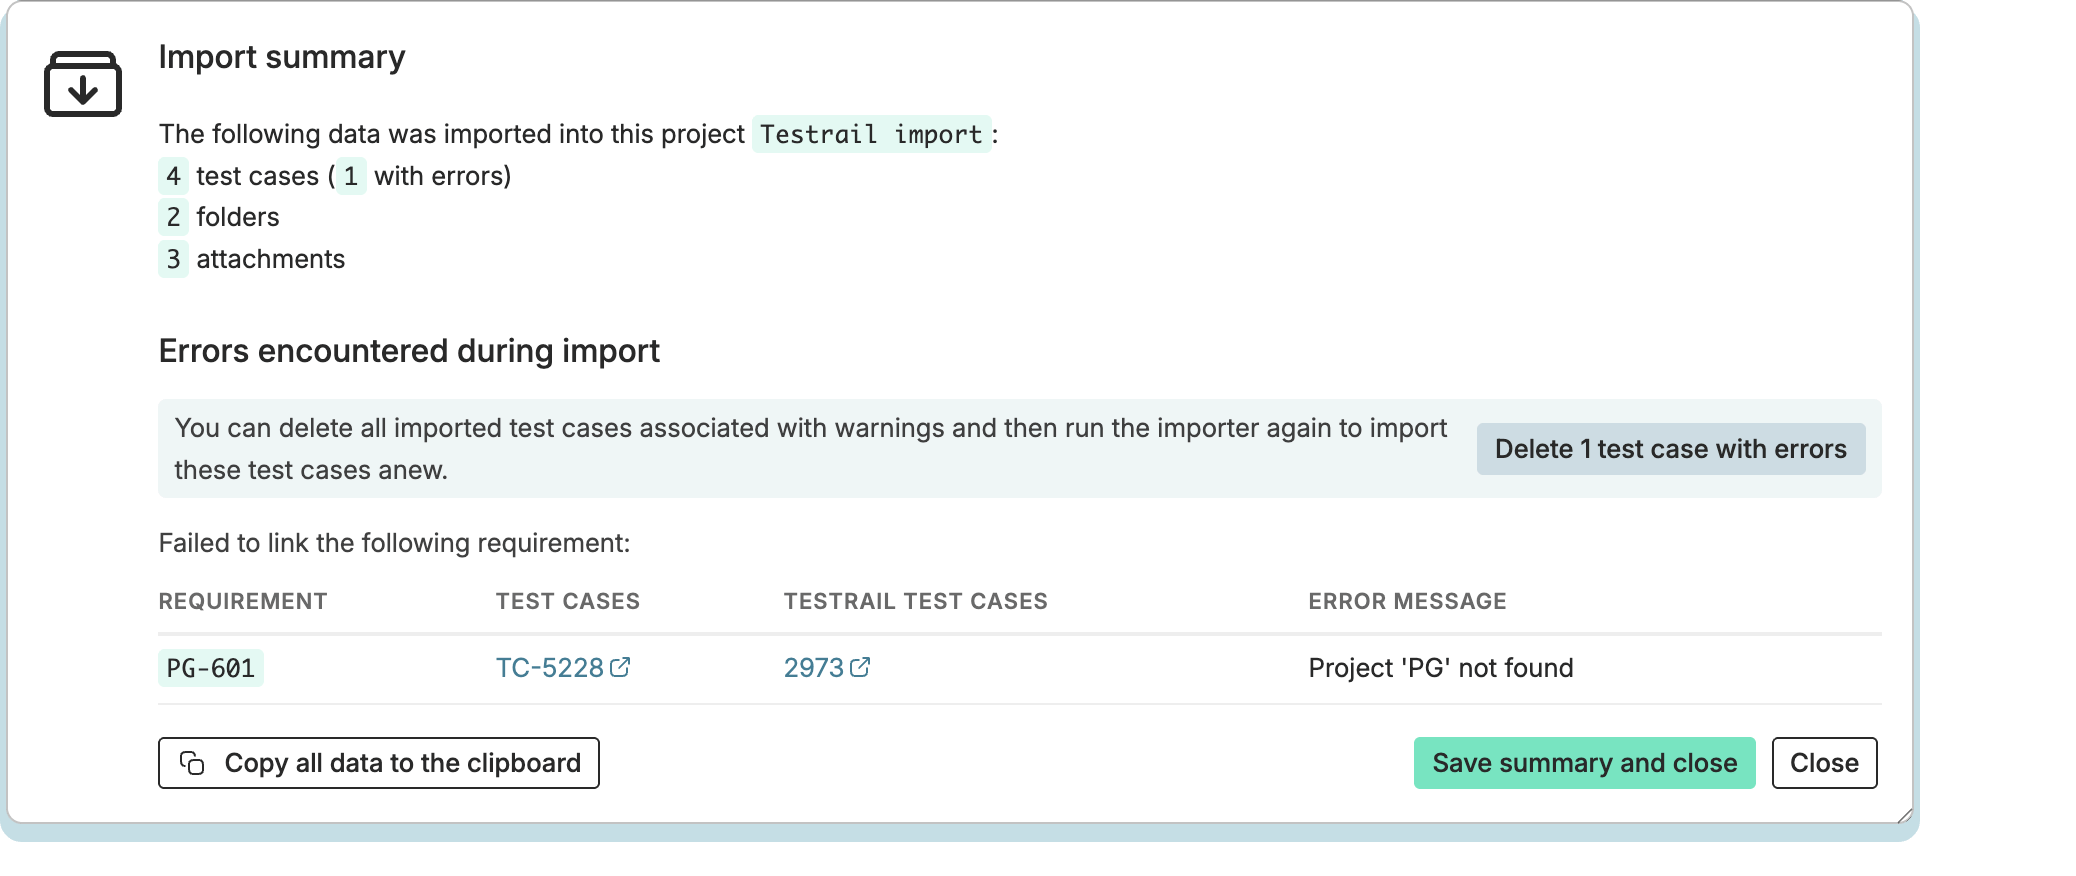Open test case link TC-5228
Image resolution: width=2076 pixels, height=876 pixels.
point(550,668)
